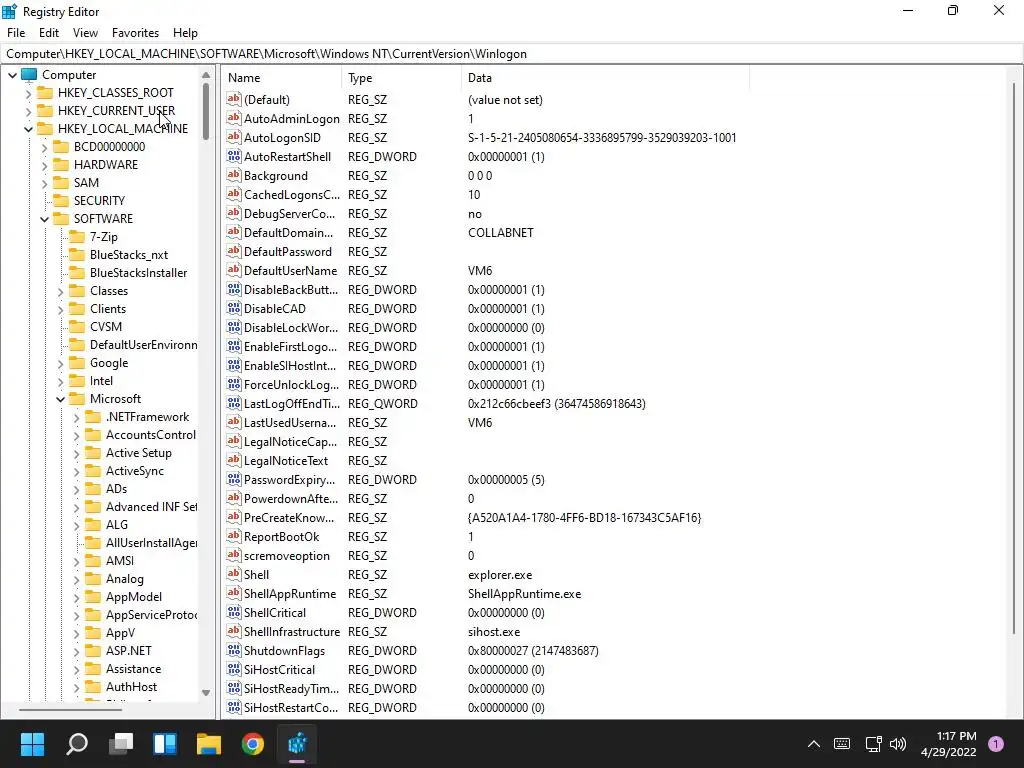Open File Explorer from taskbar
This screenshot has height=768, width=1024.
(209, 743)
